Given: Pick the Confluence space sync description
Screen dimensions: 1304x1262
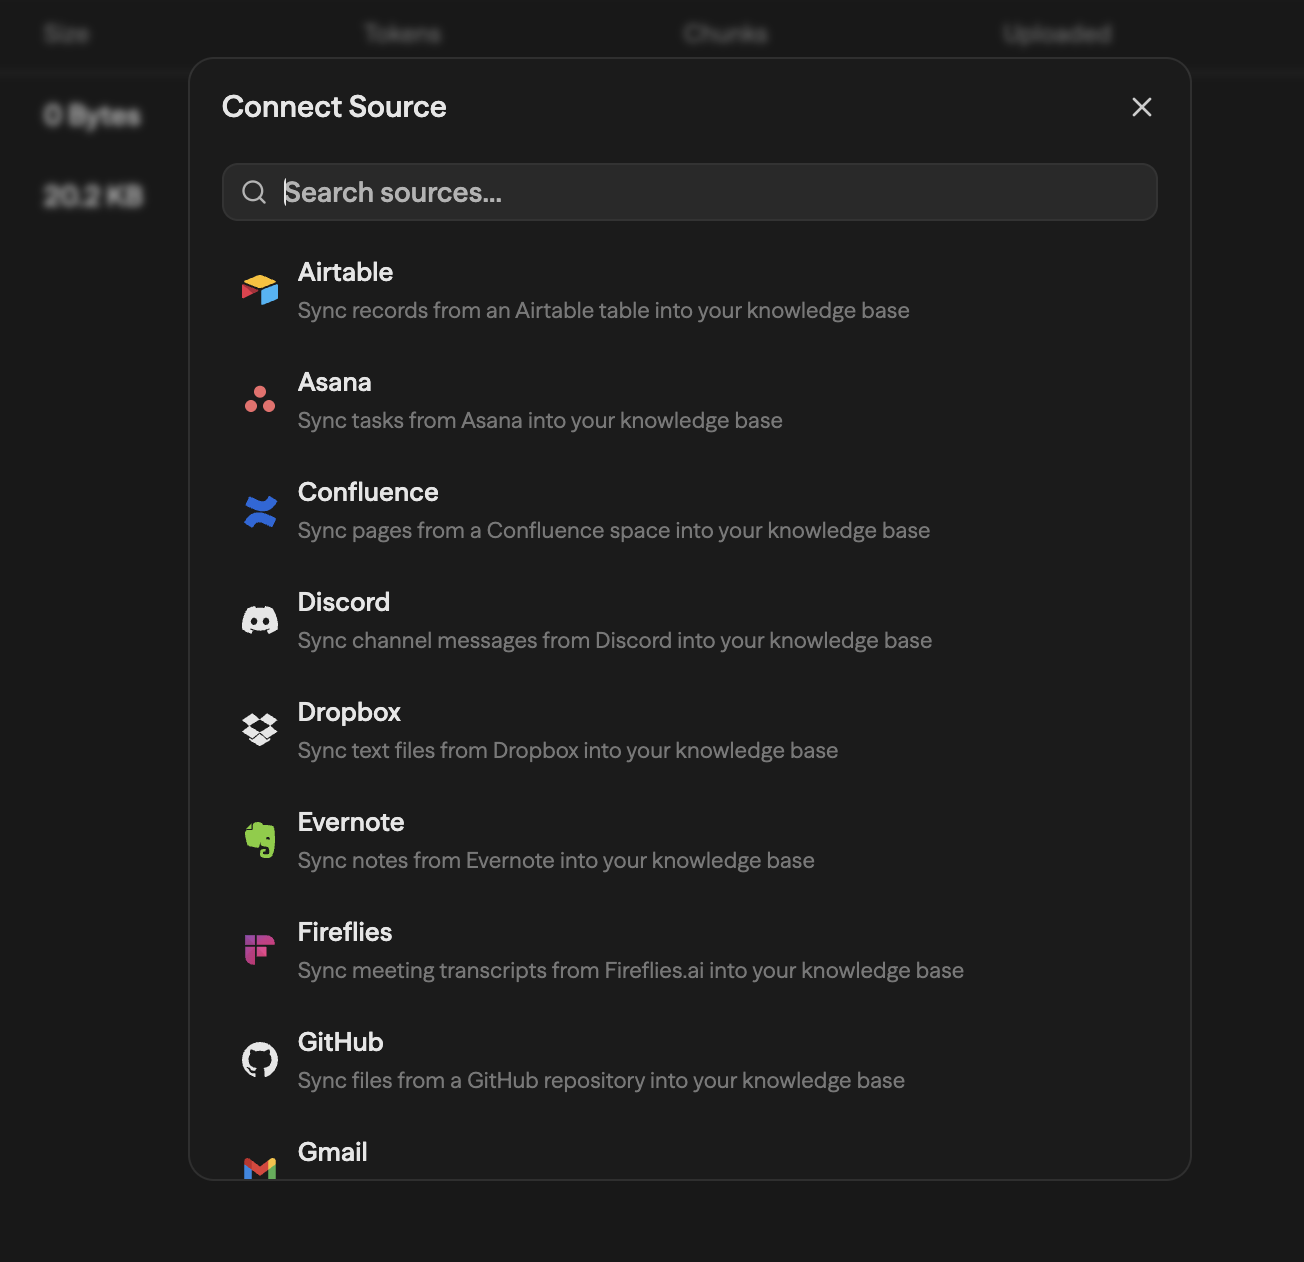Looking at the screenshot, I should (x=614, y=531).
